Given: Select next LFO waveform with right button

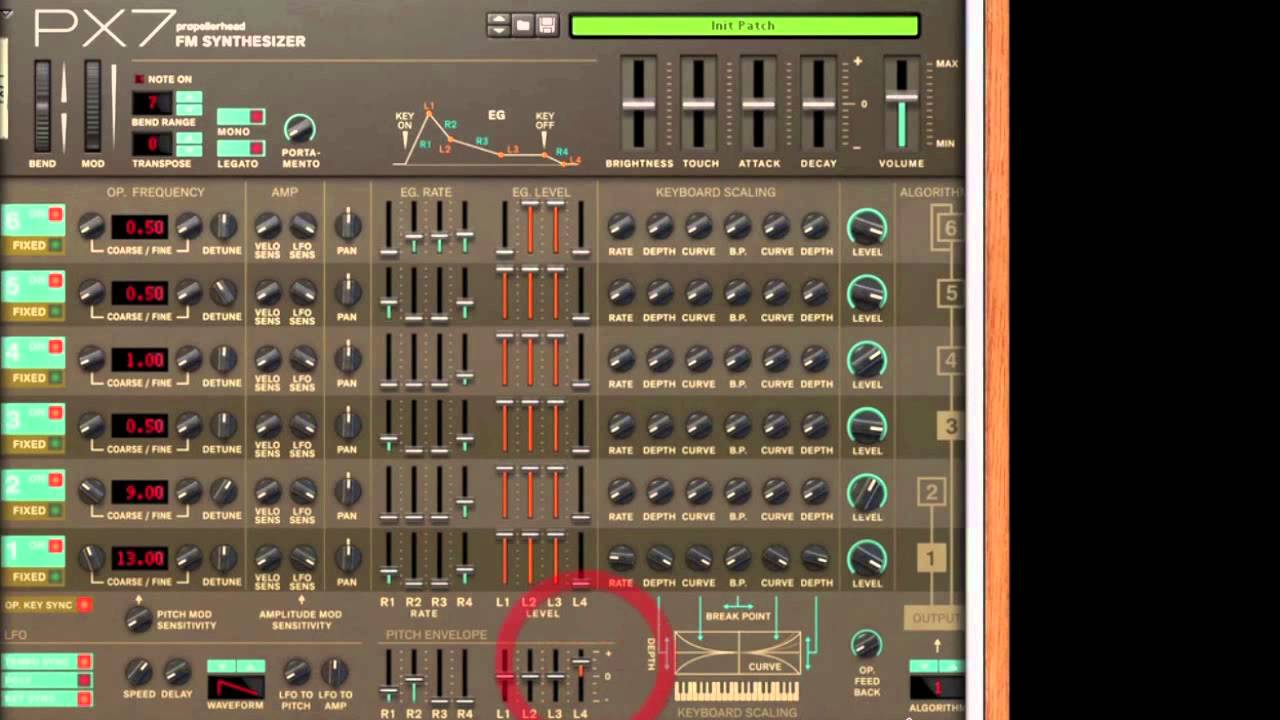Looking at the screenshot, I should tap(250, 666).
